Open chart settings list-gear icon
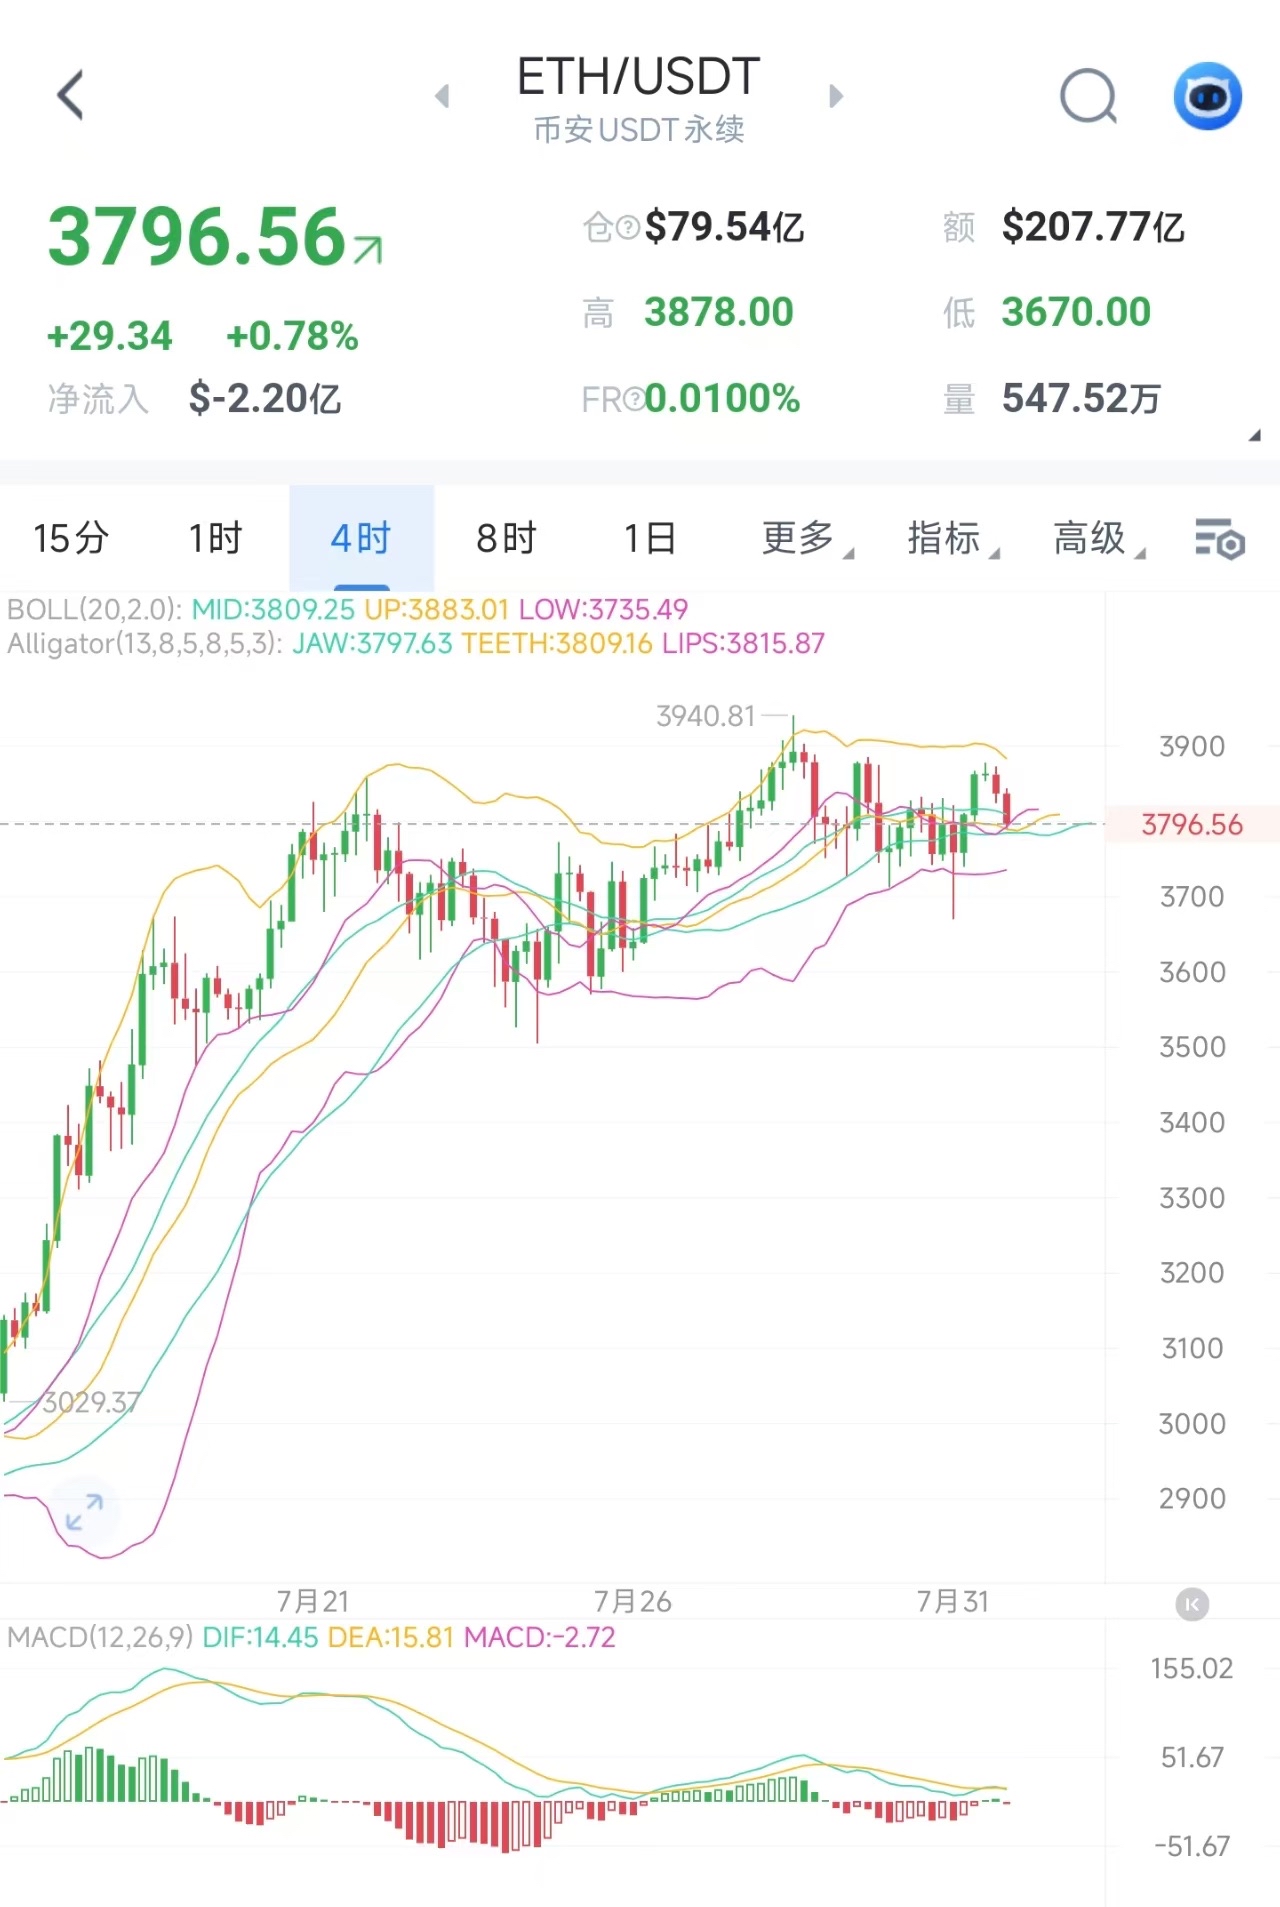The width and height of the screenshot is (1280, 1907). coord(1220,539)
